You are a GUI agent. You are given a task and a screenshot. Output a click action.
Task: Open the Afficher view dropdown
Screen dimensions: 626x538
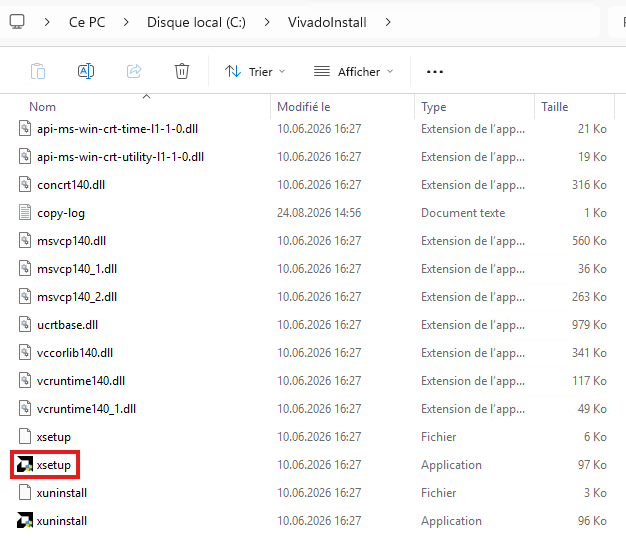click(x=354, y=72)
